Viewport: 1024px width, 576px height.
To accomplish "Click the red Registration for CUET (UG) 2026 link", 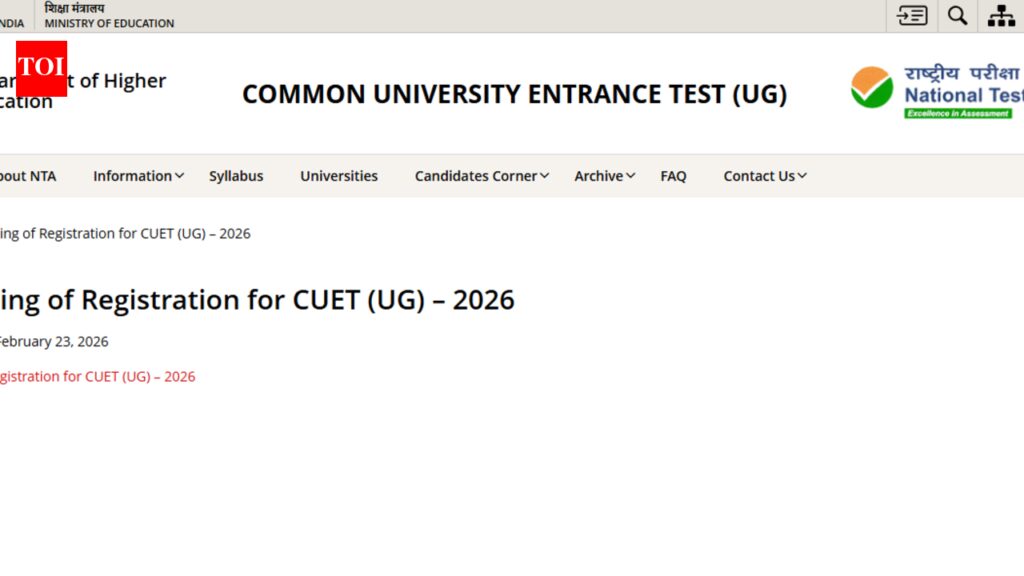I will coord(97,376).
